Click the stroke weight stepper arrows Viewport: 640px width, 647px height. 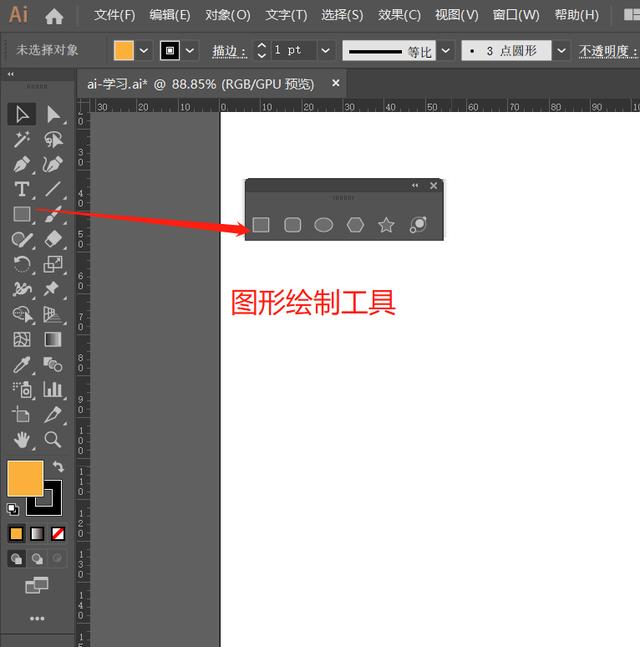(261, 50)
